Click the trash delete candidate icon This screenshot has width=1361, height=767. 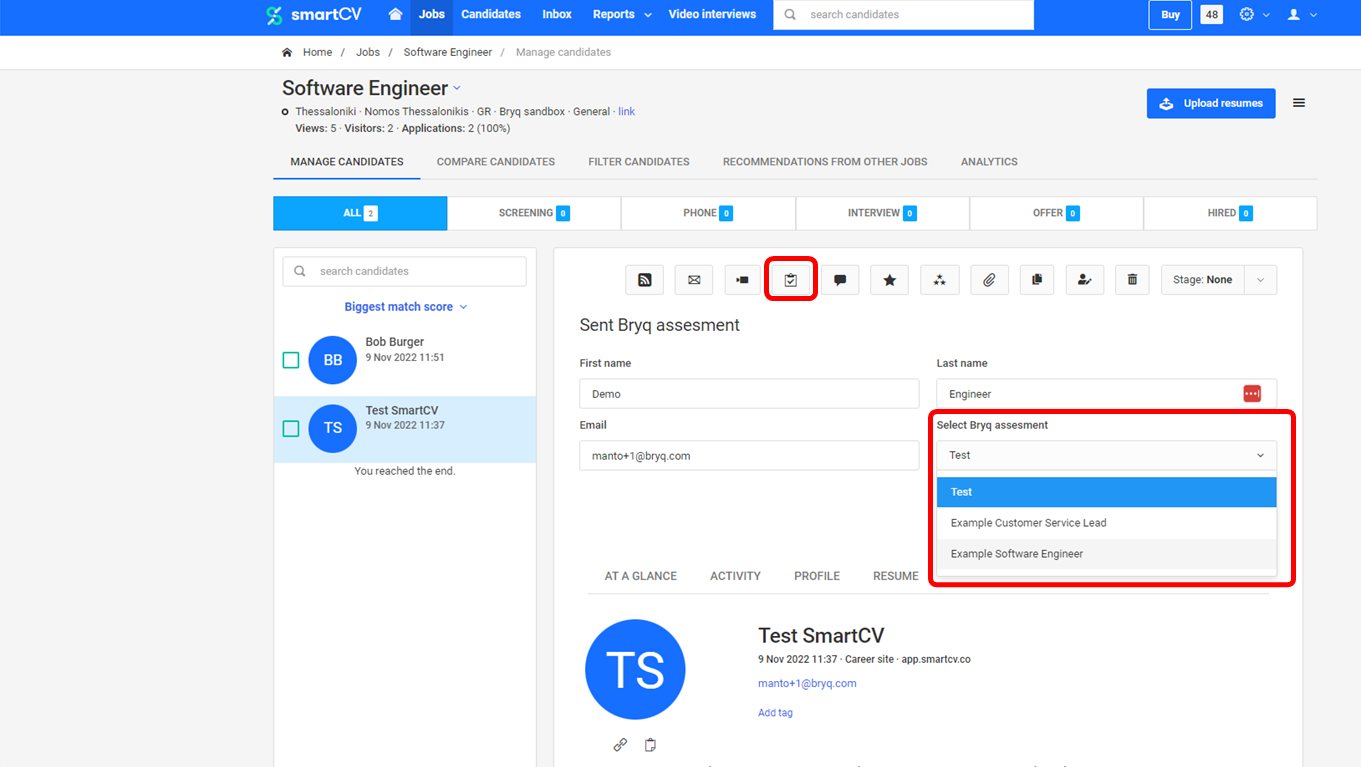coord(1132,280)
